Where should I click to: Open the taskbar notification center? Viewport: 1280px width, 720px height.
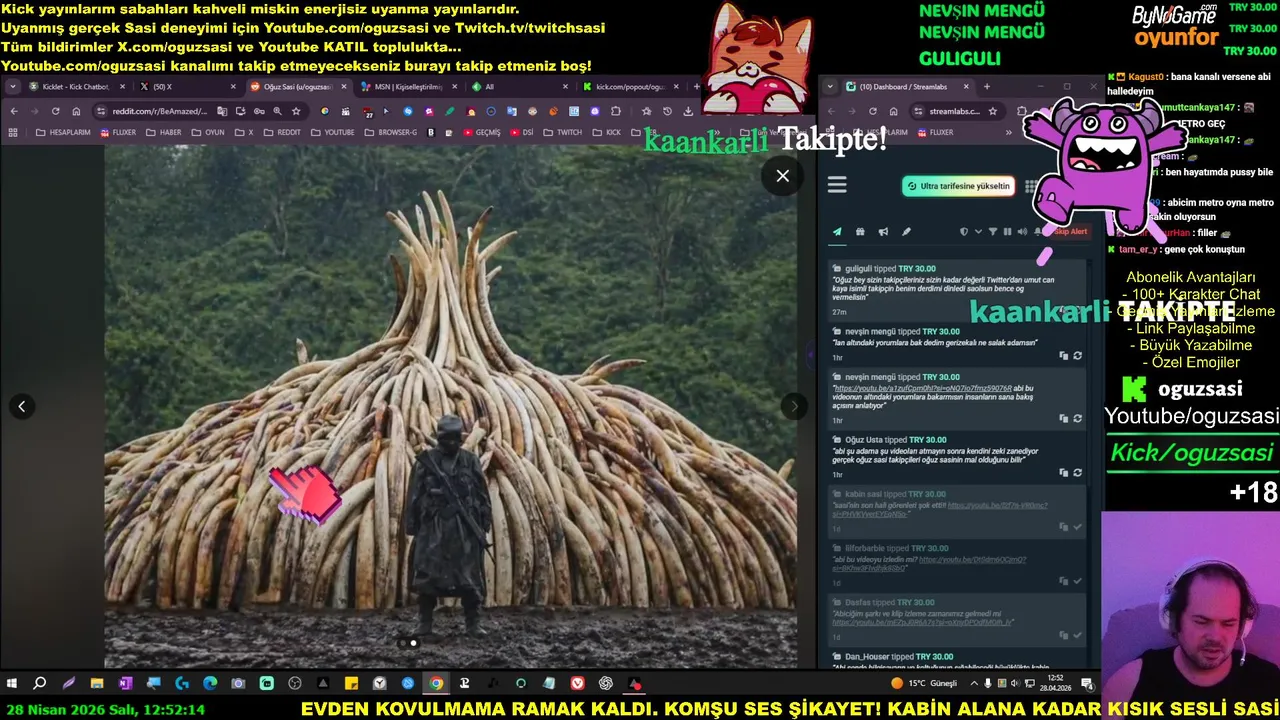pos(1087,684)
